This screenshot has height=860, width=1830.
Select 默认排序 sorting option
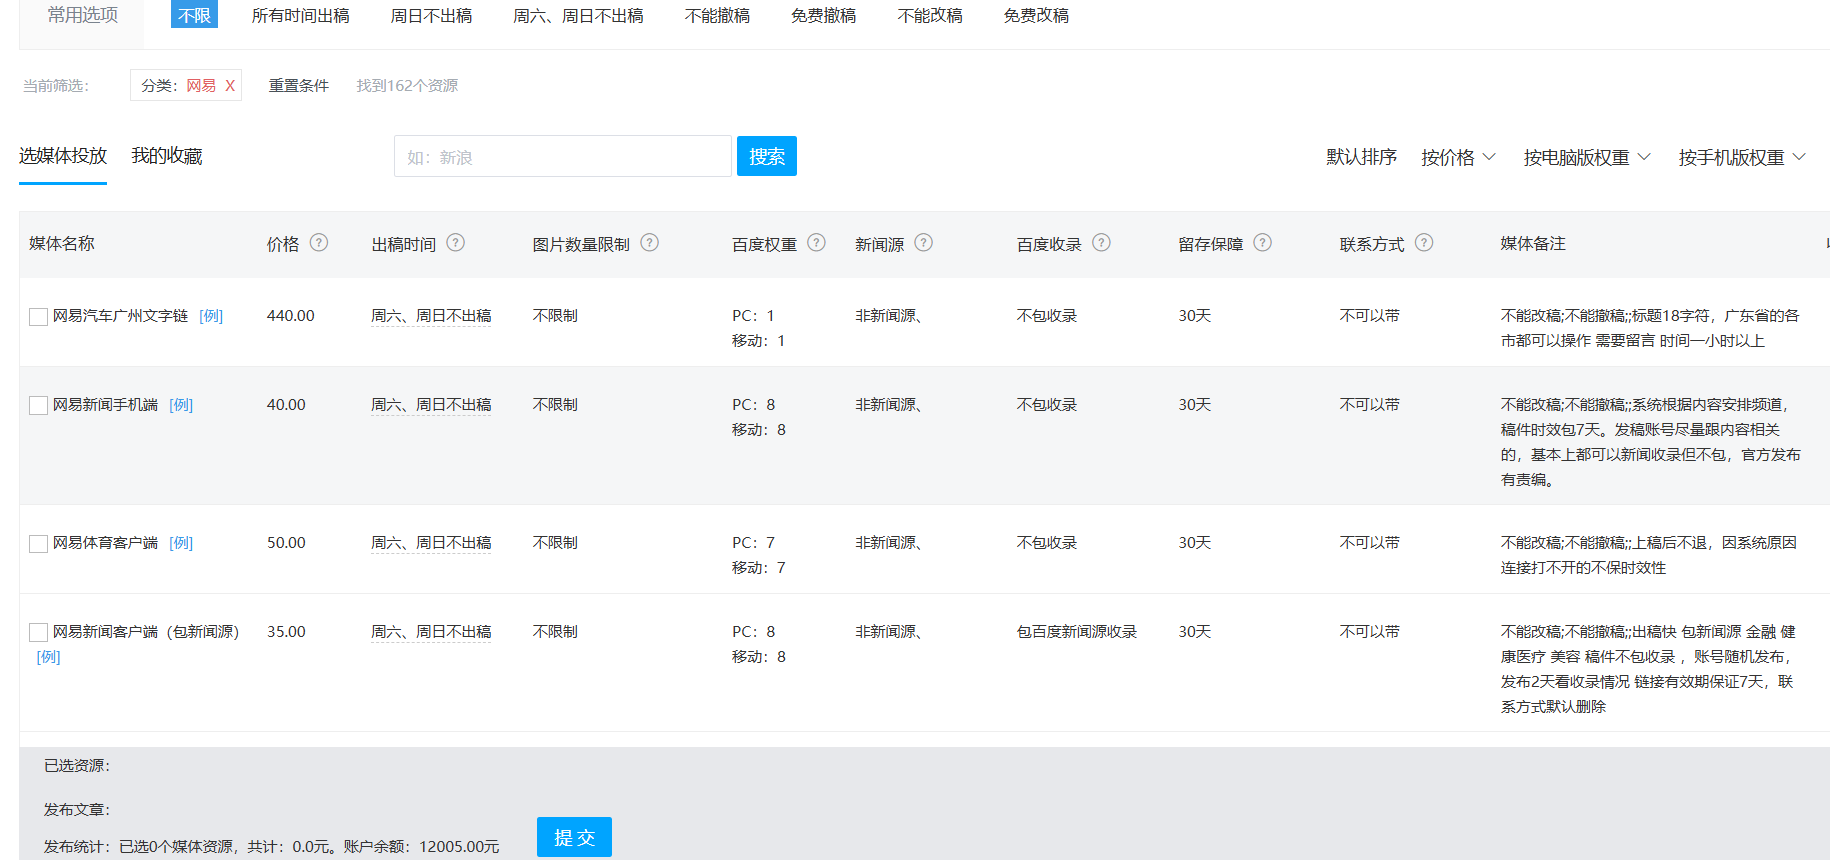coord(1361,157)
